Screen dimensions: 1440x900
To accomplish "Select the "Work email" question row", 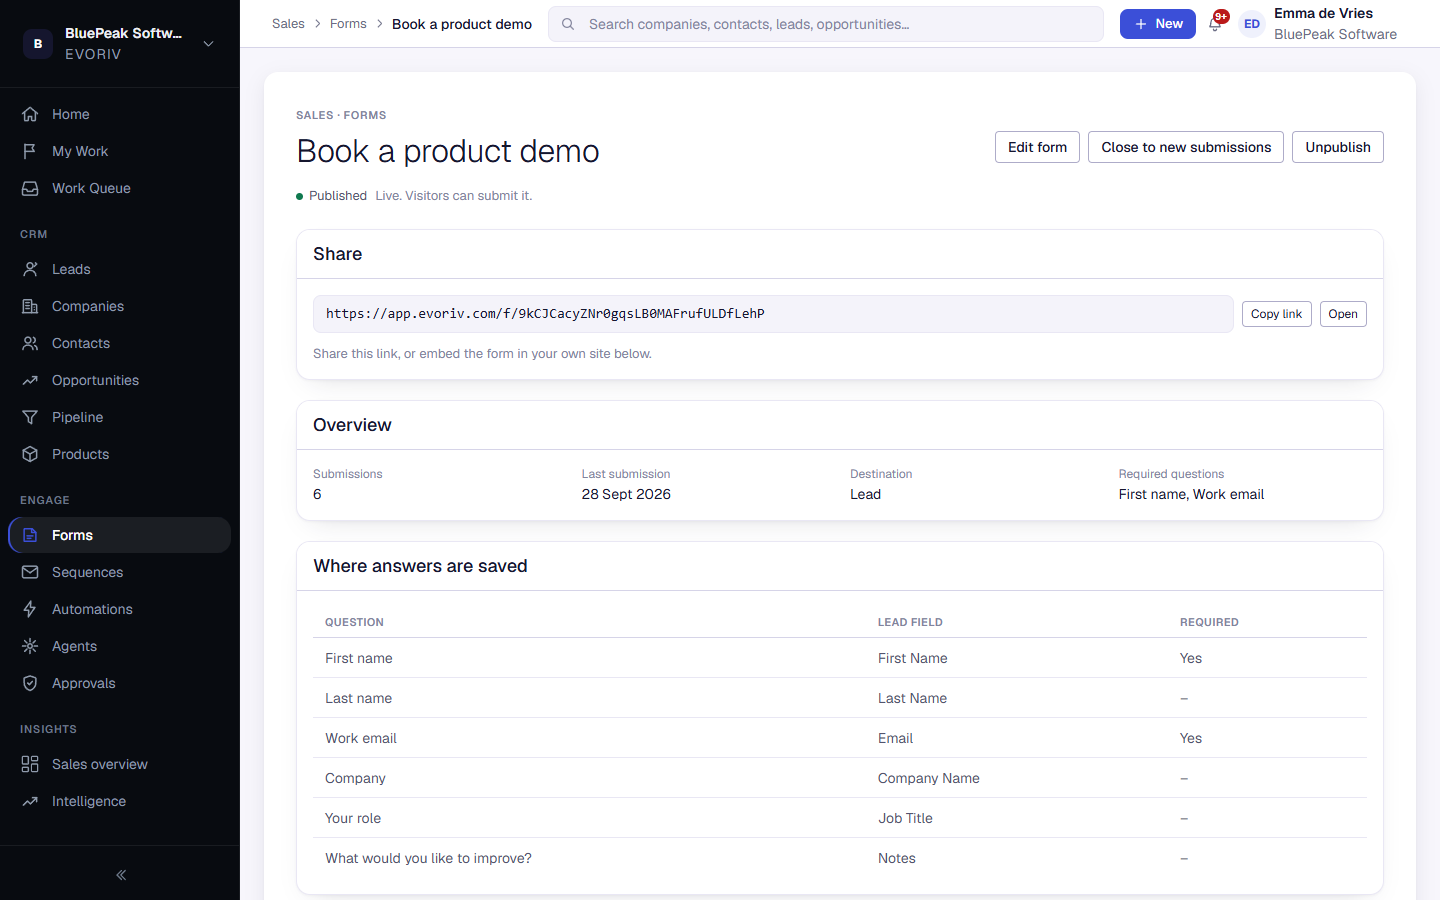I will pos(840,738).
